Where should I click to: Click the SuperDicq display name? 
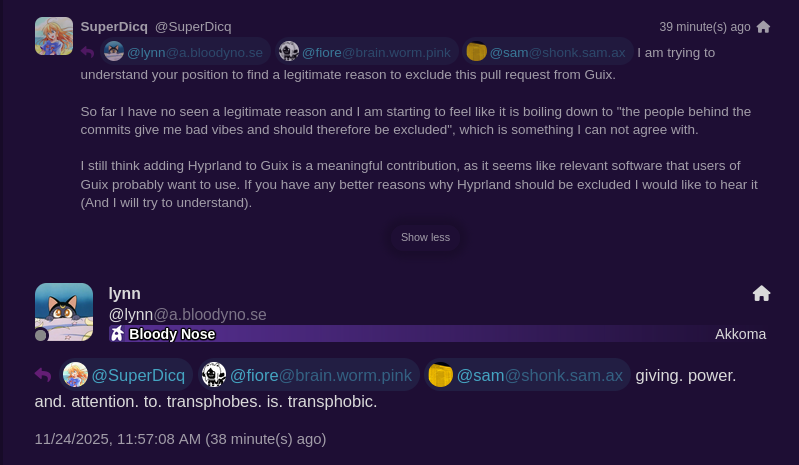tap(114, 26)
